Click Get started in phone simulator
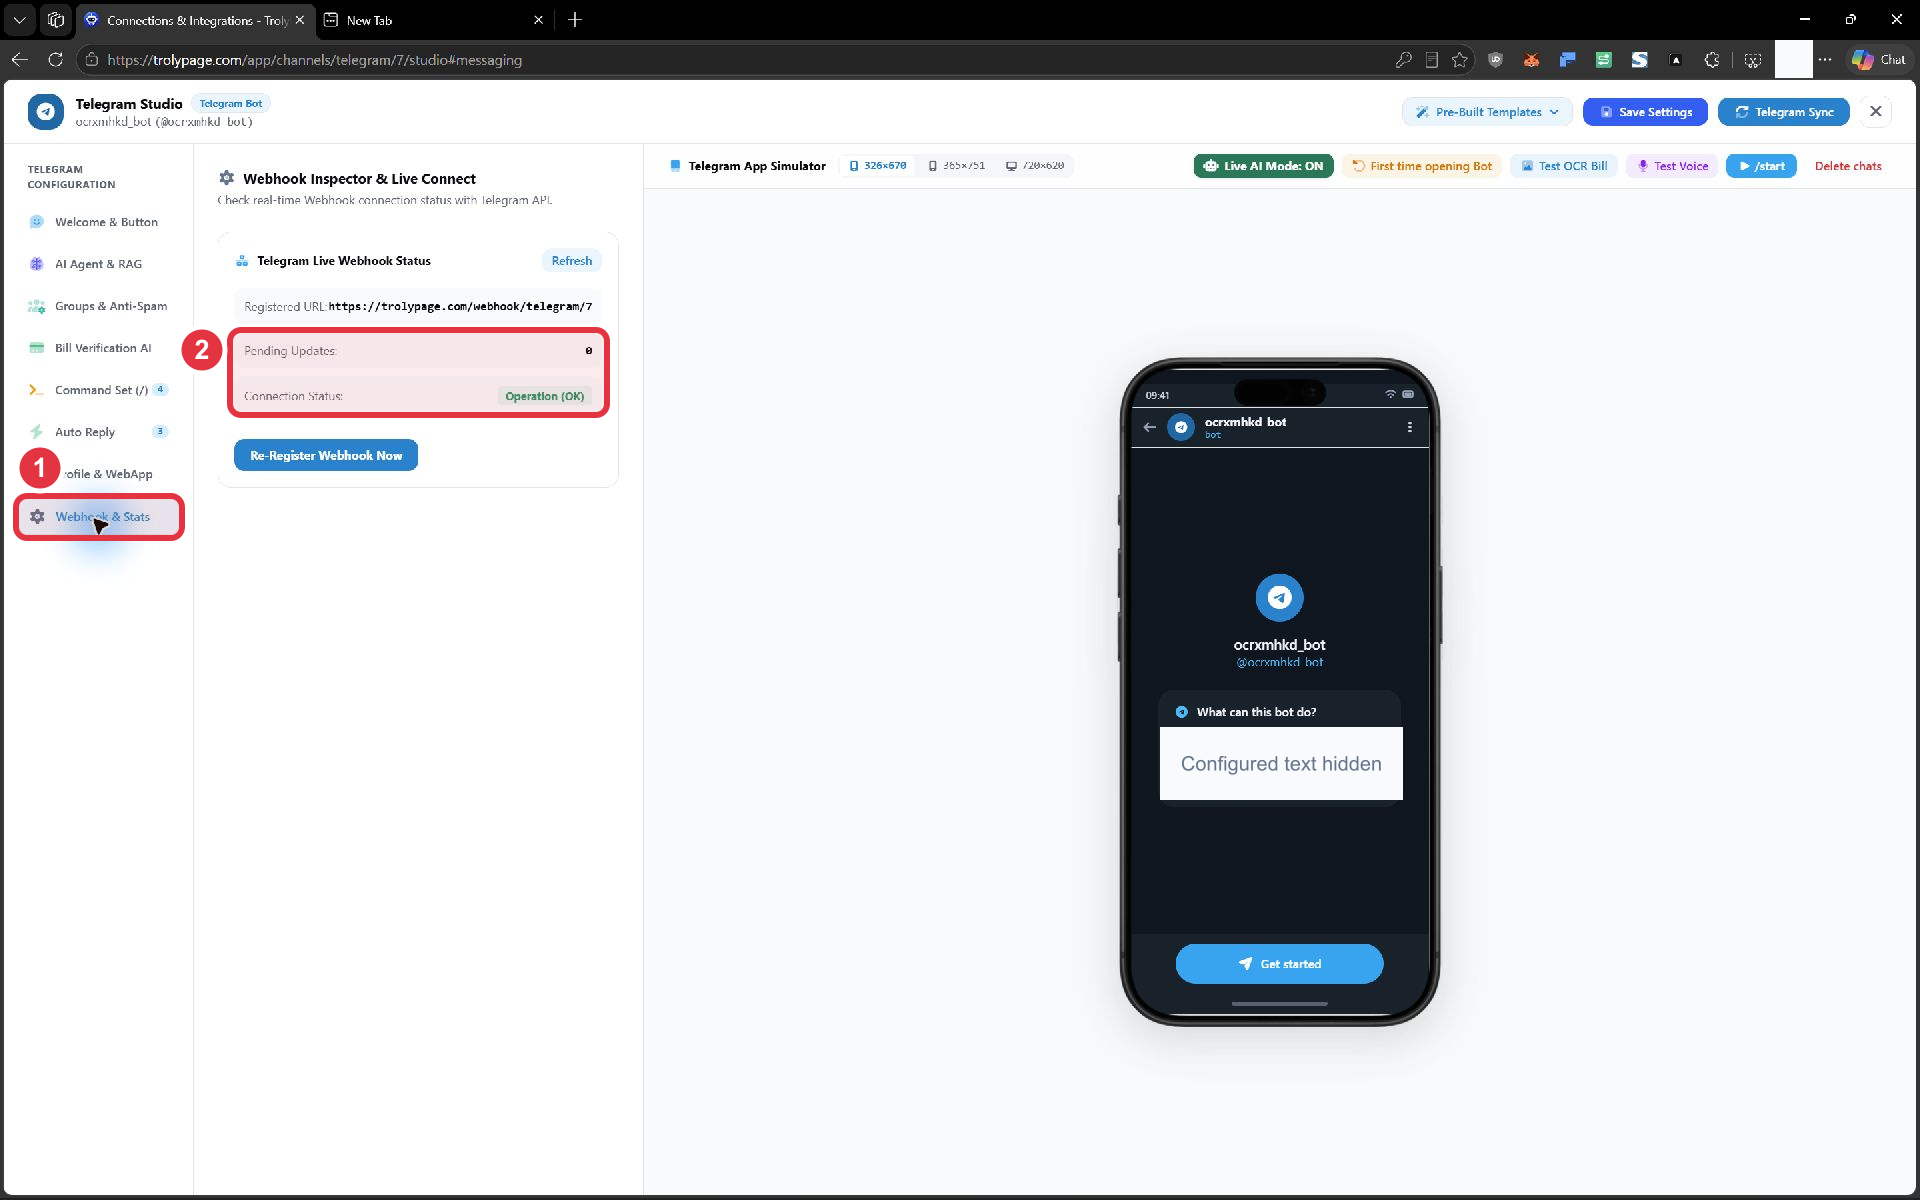The image size is (1920, 1200). 1280,964
